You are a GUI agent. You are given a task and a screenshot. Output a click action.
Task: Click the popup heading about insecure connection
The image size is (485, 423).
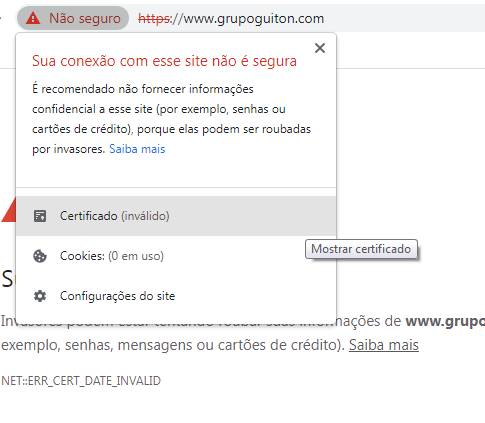click(164, 61)
